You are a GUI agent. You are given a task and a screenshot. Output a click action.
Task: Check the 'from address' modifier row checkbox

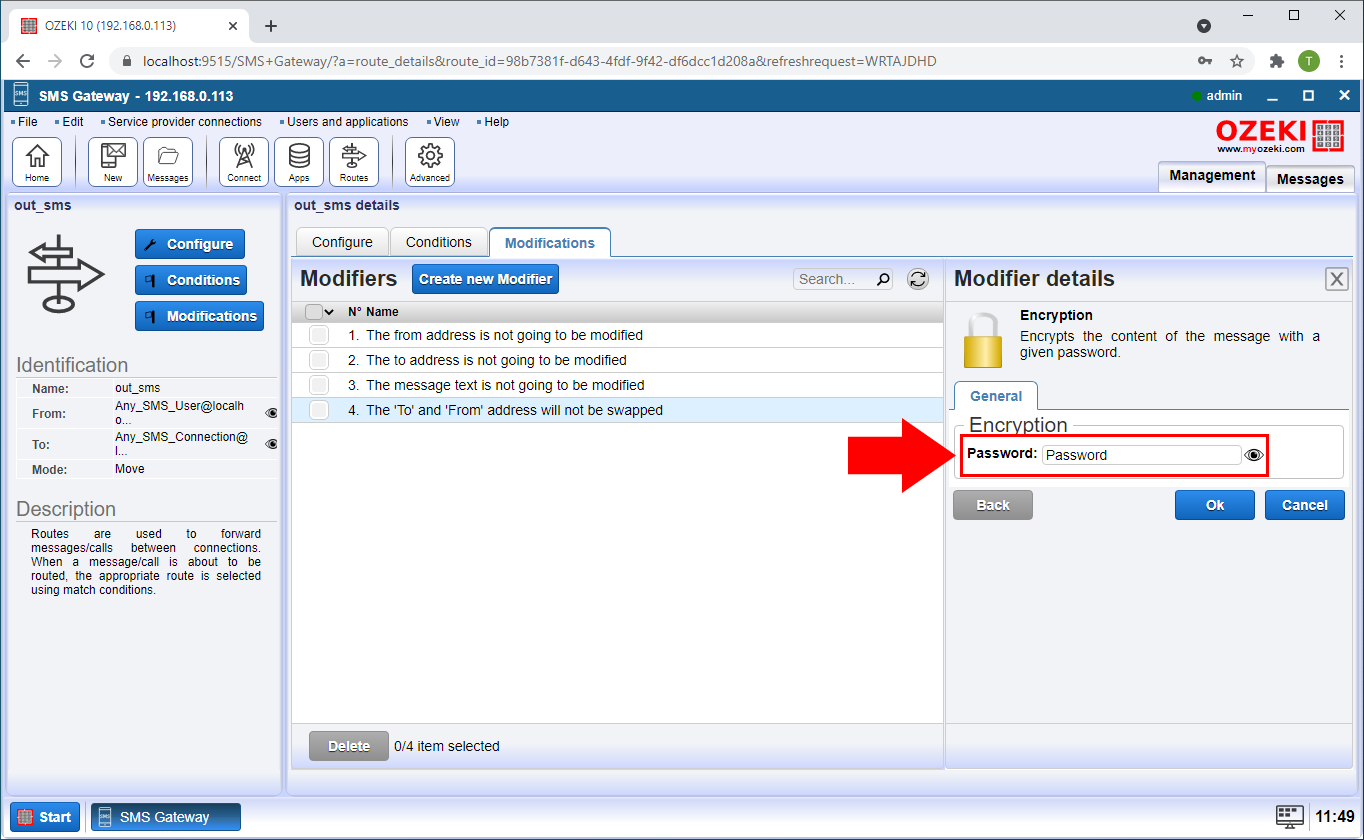[319, 335]
